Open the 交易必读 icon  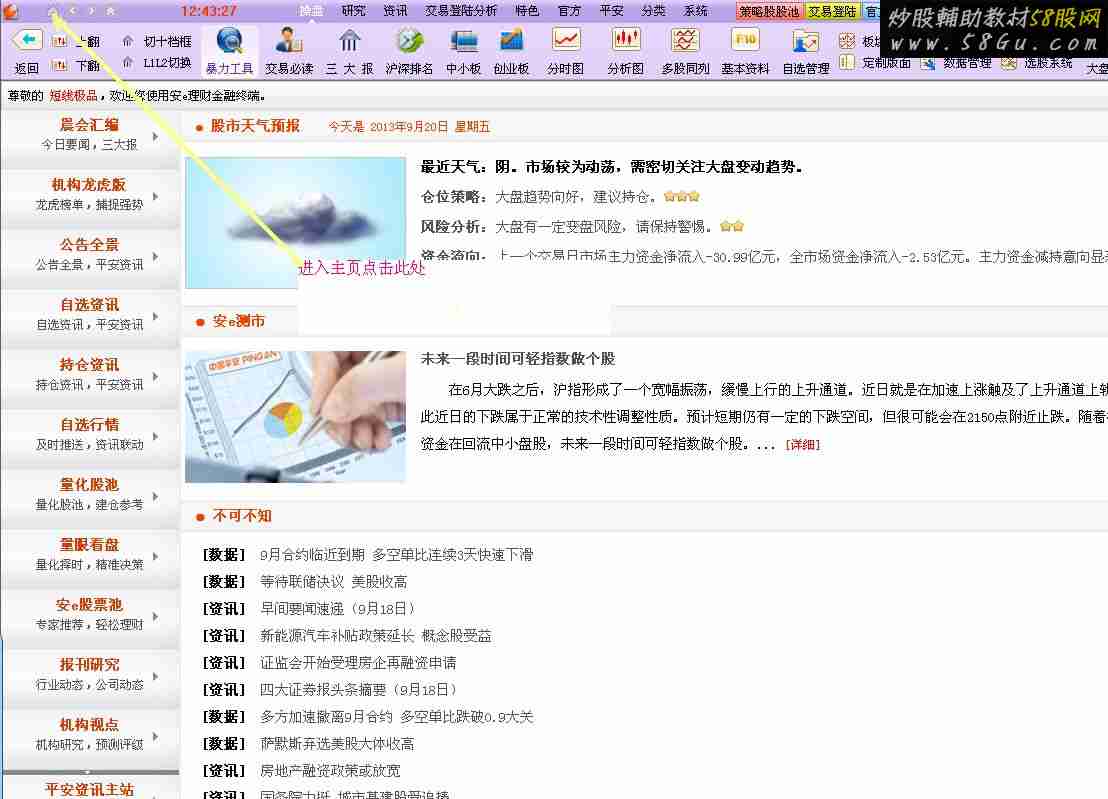point(289,41)
